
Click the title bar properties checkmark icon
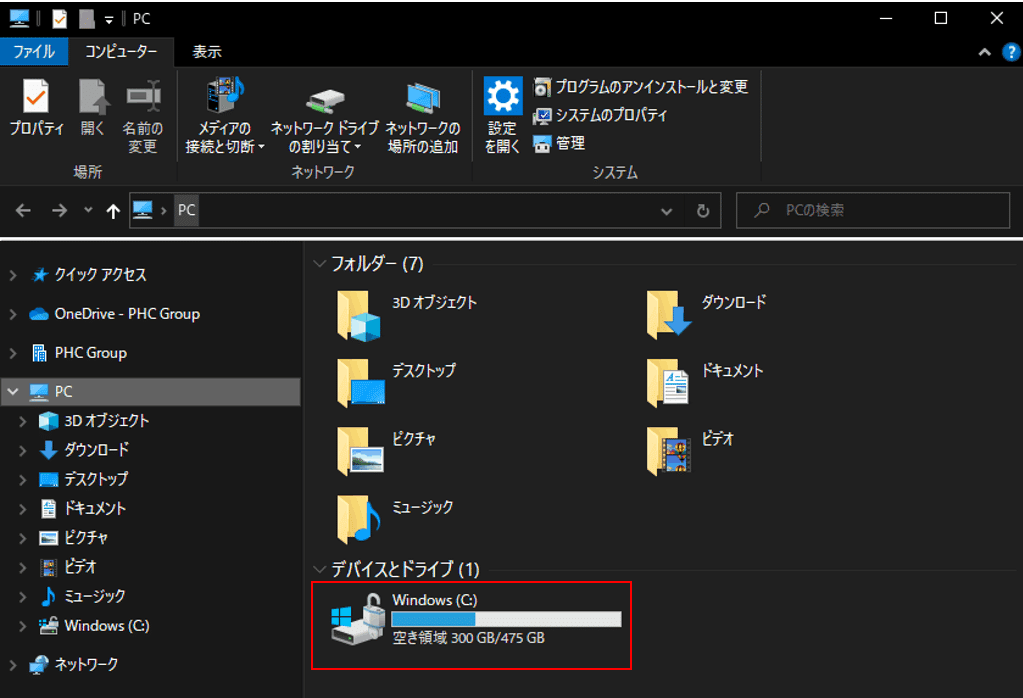tap(59, 19)
